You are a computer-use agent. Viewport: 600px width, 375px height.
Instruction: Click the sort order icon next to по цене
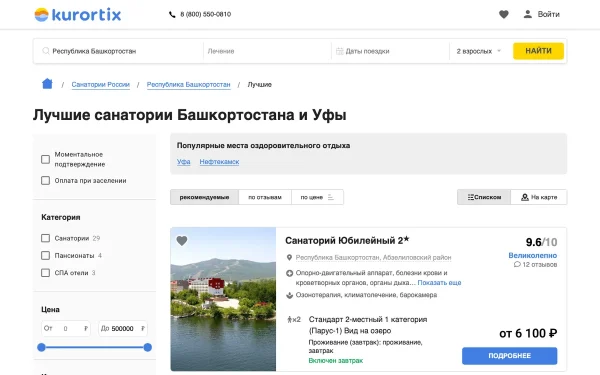(x=331, y=197)
